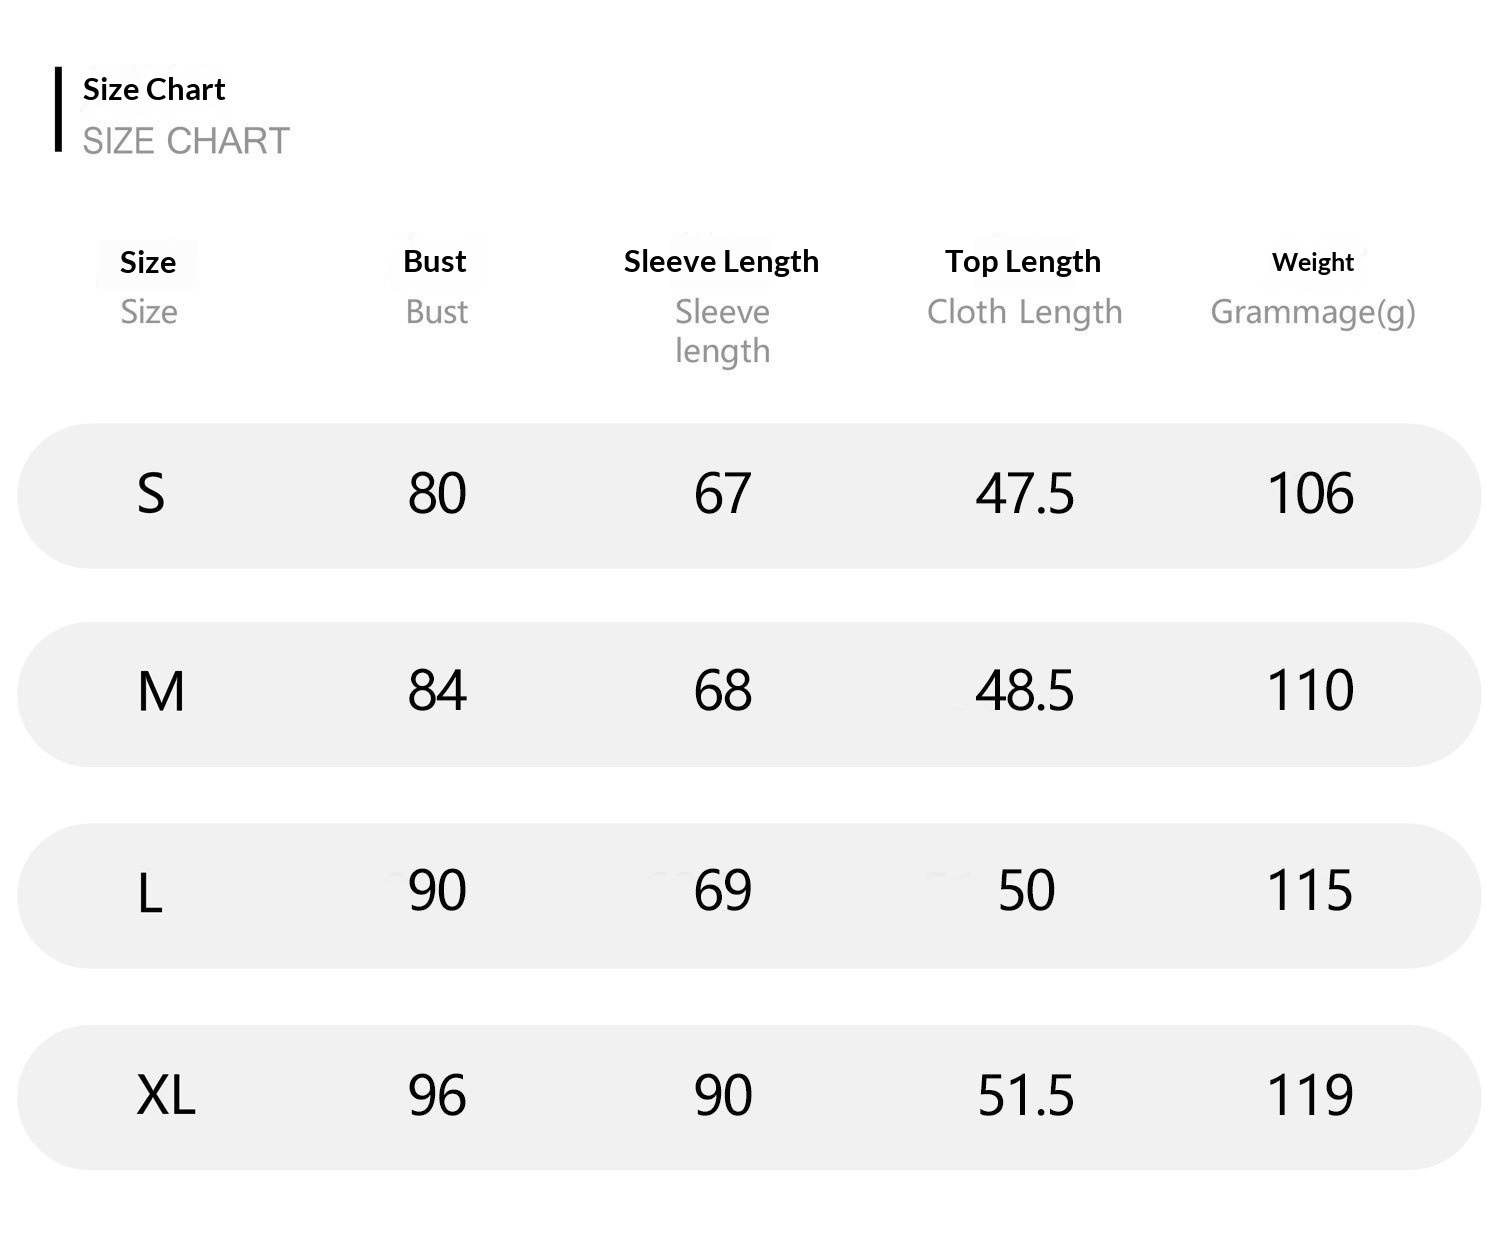Image resolution: width=1500 pixels, height=1242 pixels.
Task: Click the bold 'Bust' column header
Action: [x=435, y=261]
